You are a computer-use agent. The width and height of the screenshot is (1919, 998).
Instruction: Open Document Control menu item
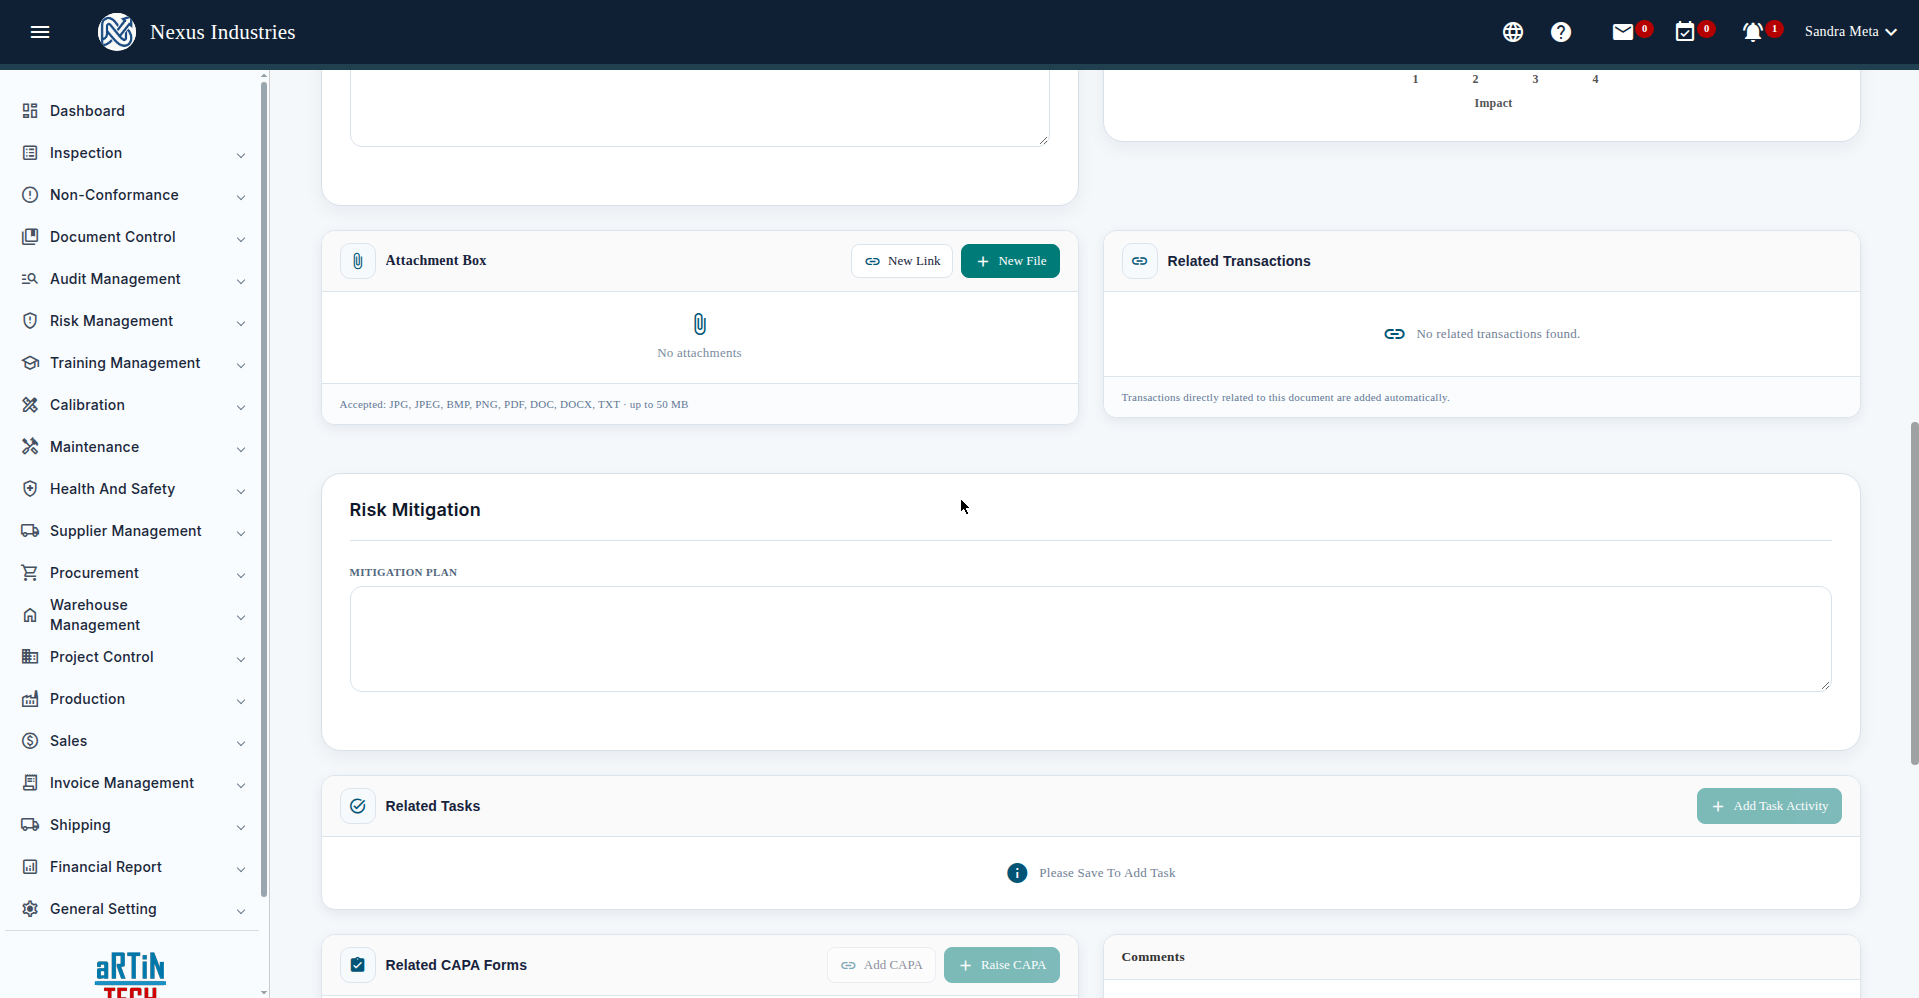pos(133,237)
